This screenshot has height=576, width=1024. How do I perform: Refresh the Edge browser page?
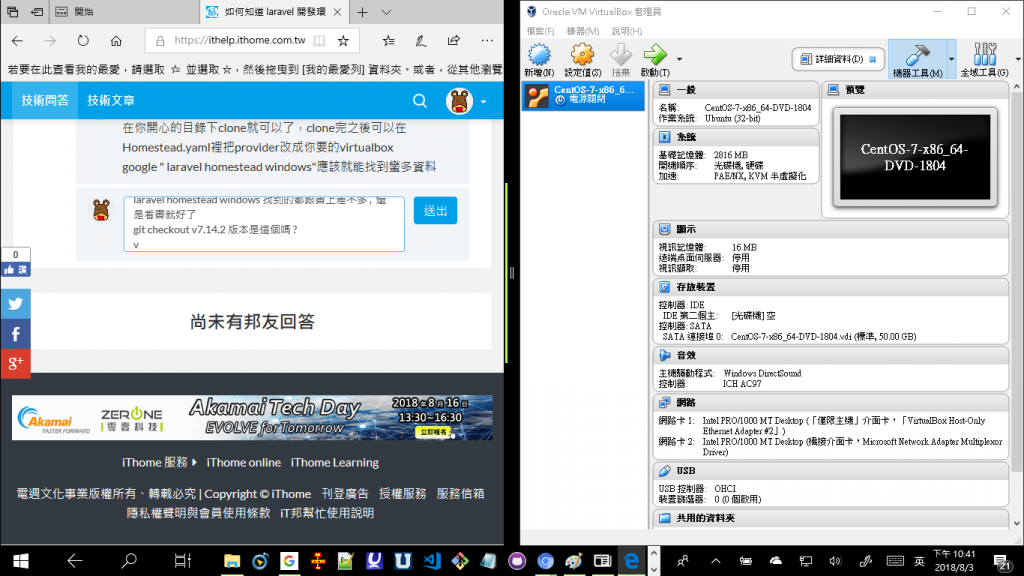[x=83, y=40]
